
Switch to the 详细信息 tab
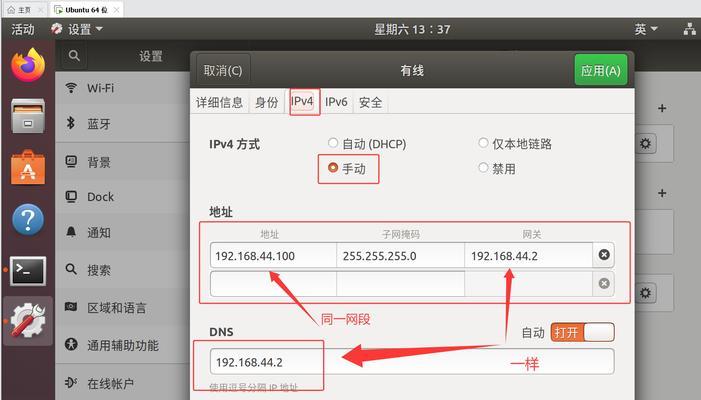coord(219,102)
